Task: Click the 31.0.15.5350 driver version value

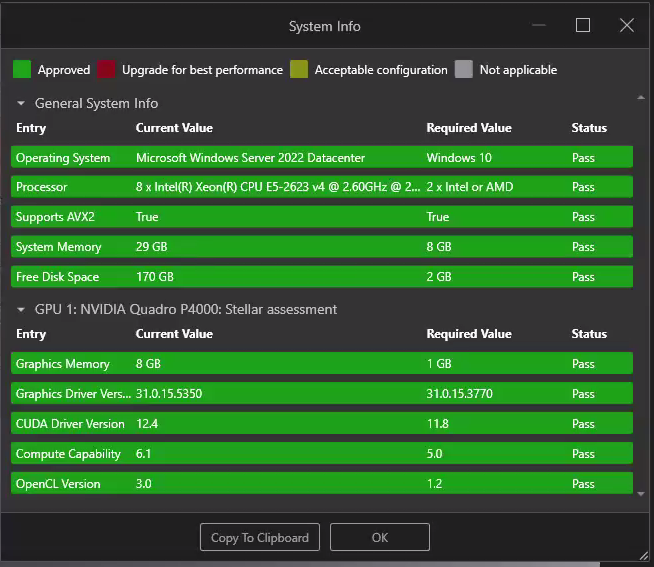Action: click(169, 394)
